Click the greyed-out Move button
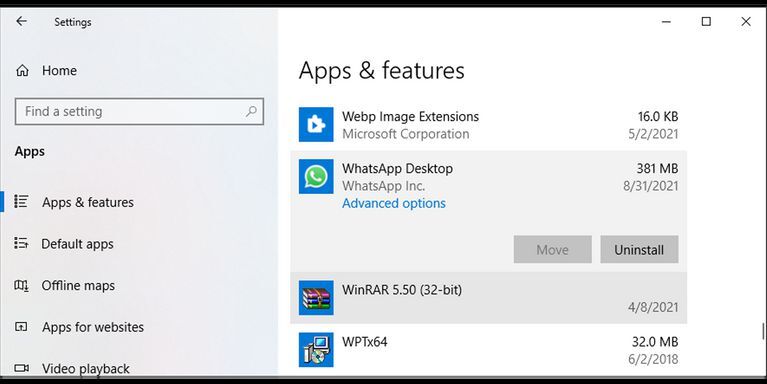 [552, 249]
